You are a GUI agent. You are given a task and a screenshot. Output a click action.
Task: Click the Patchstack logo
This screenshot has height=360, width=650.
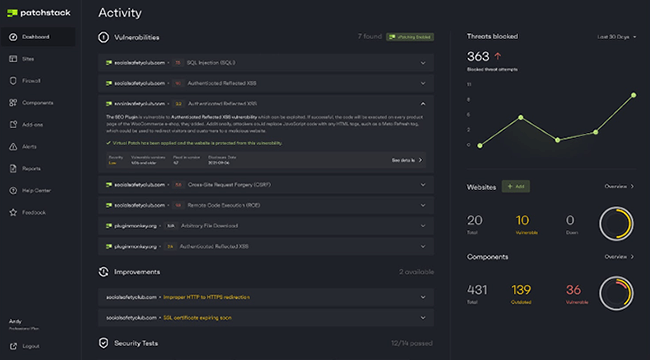tap(39, 13)
